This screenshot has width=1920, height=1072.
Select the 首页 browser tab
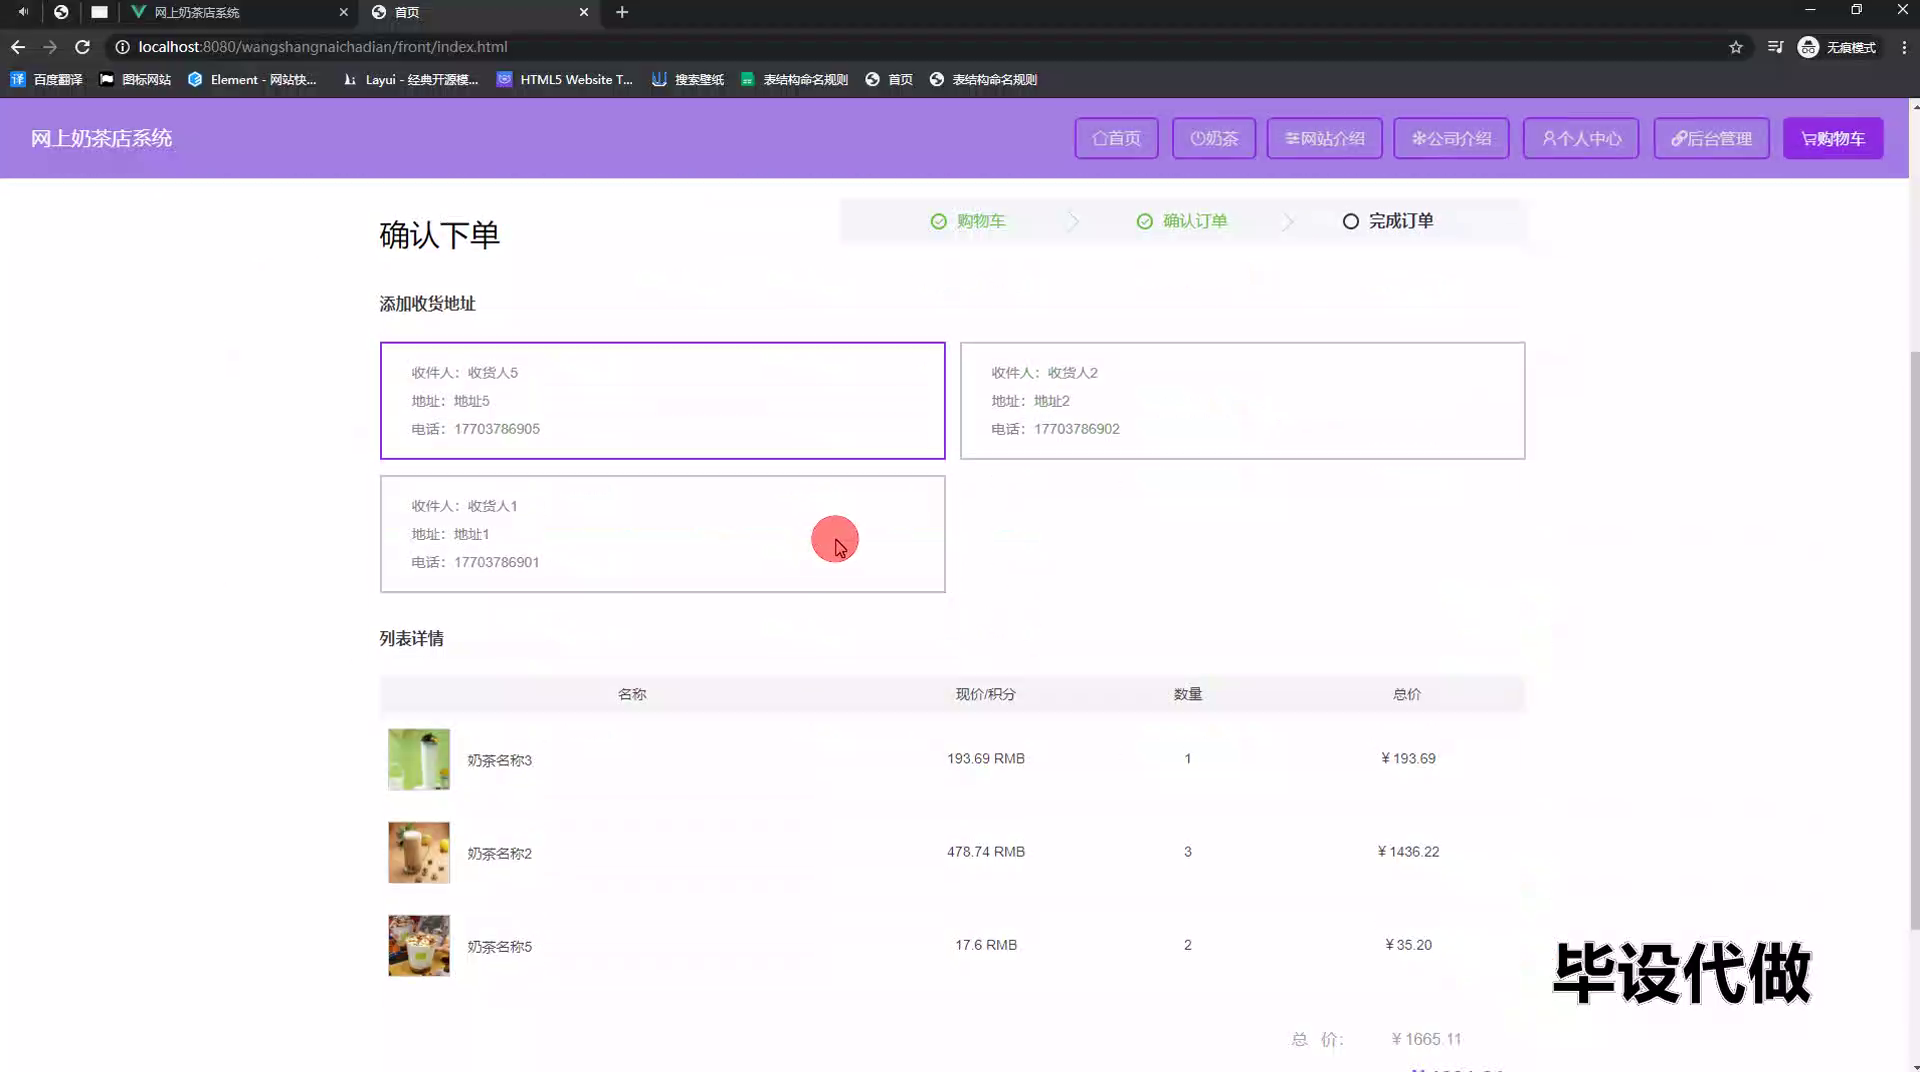pyautogui.click(x=480, y=12)
